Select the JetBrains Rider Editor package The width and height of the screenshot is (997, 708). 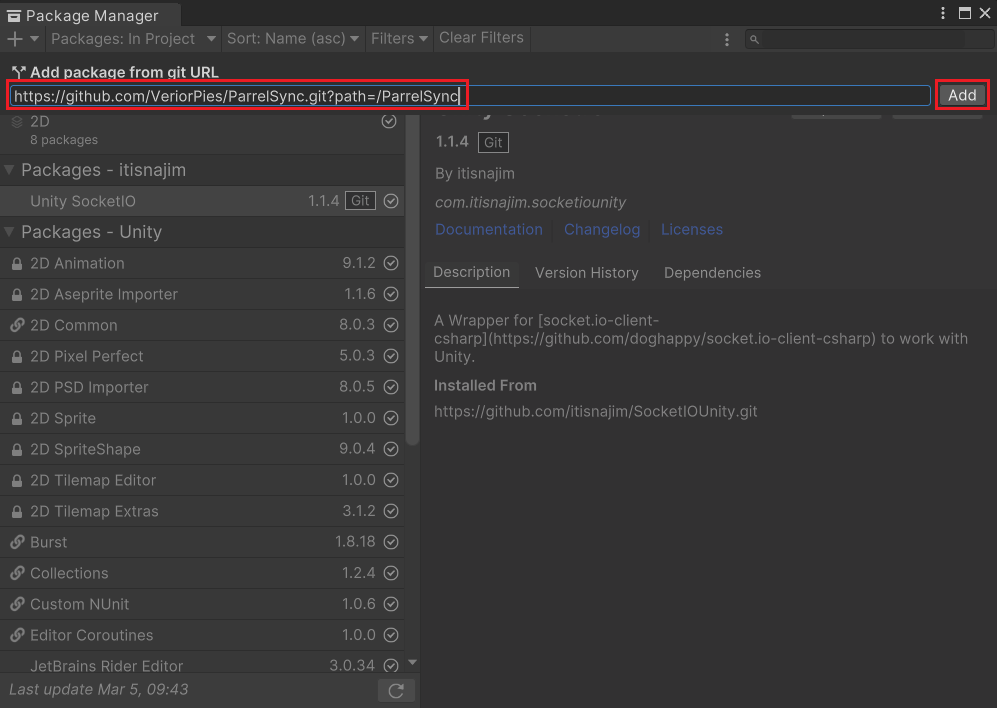(x=202, y=663)
